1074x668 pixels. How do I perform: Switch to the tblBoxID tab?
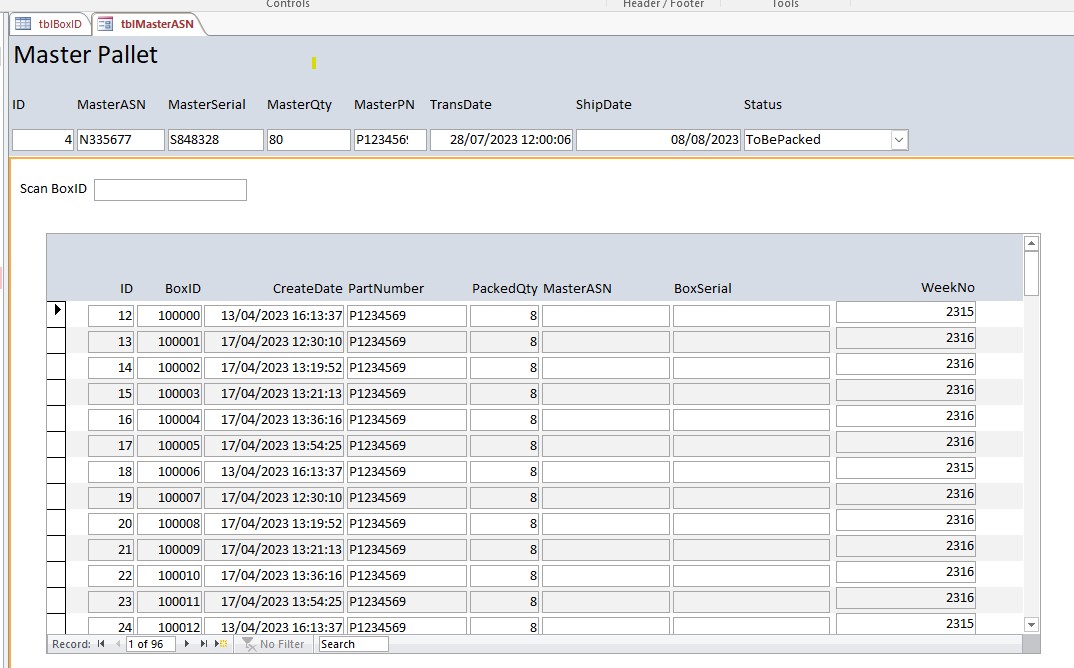coord(50,24)
